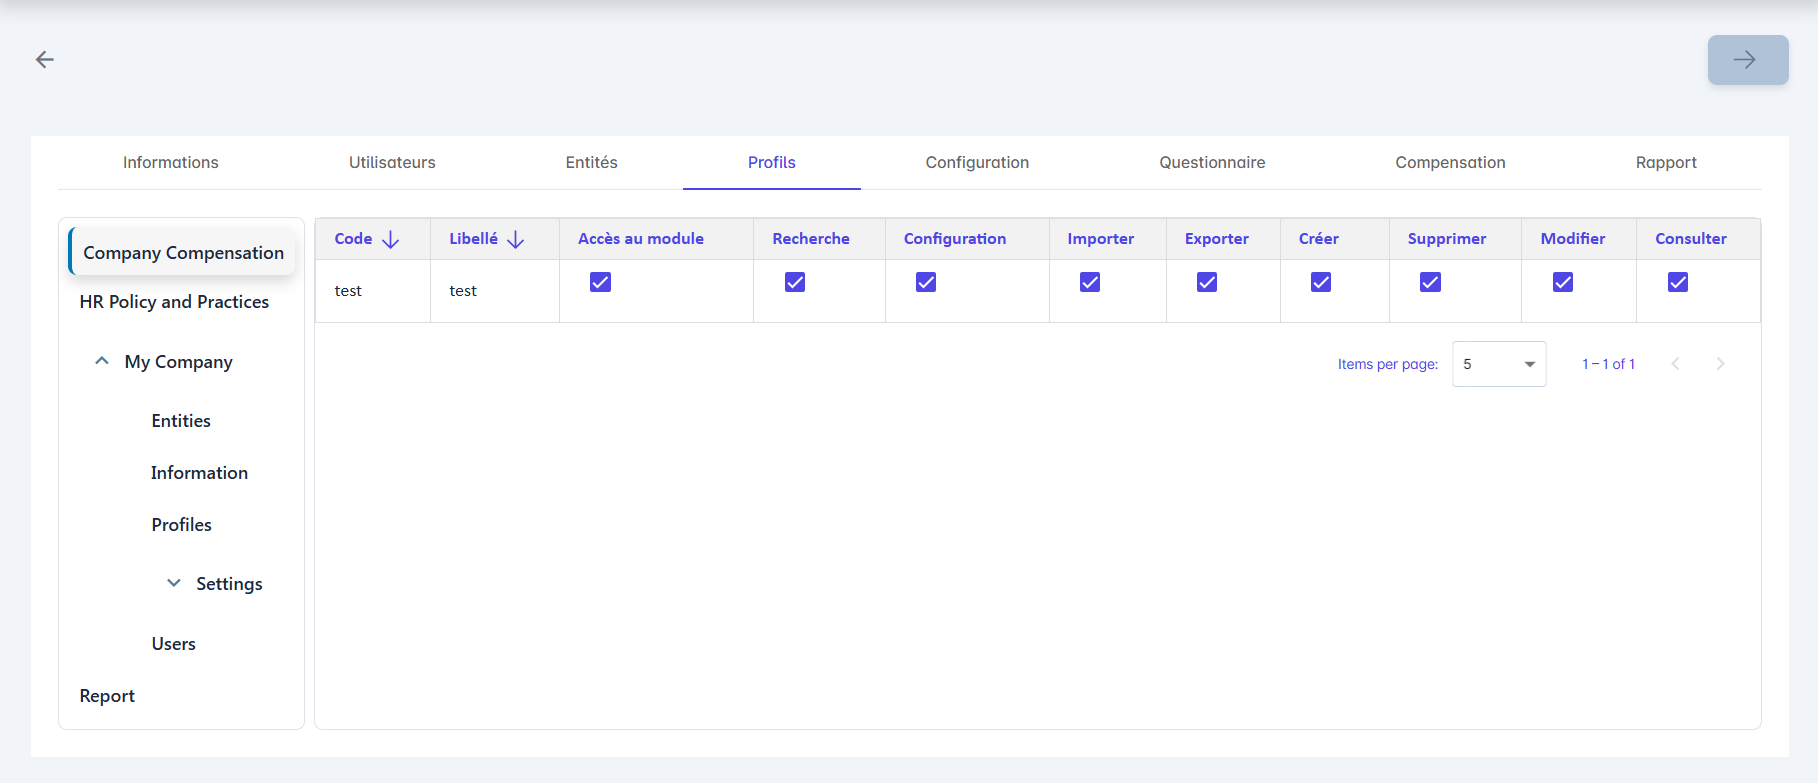Open the Questionnaire tab
The width and height of the screenshot is (1818, 783).
[x=1212, y=163]
